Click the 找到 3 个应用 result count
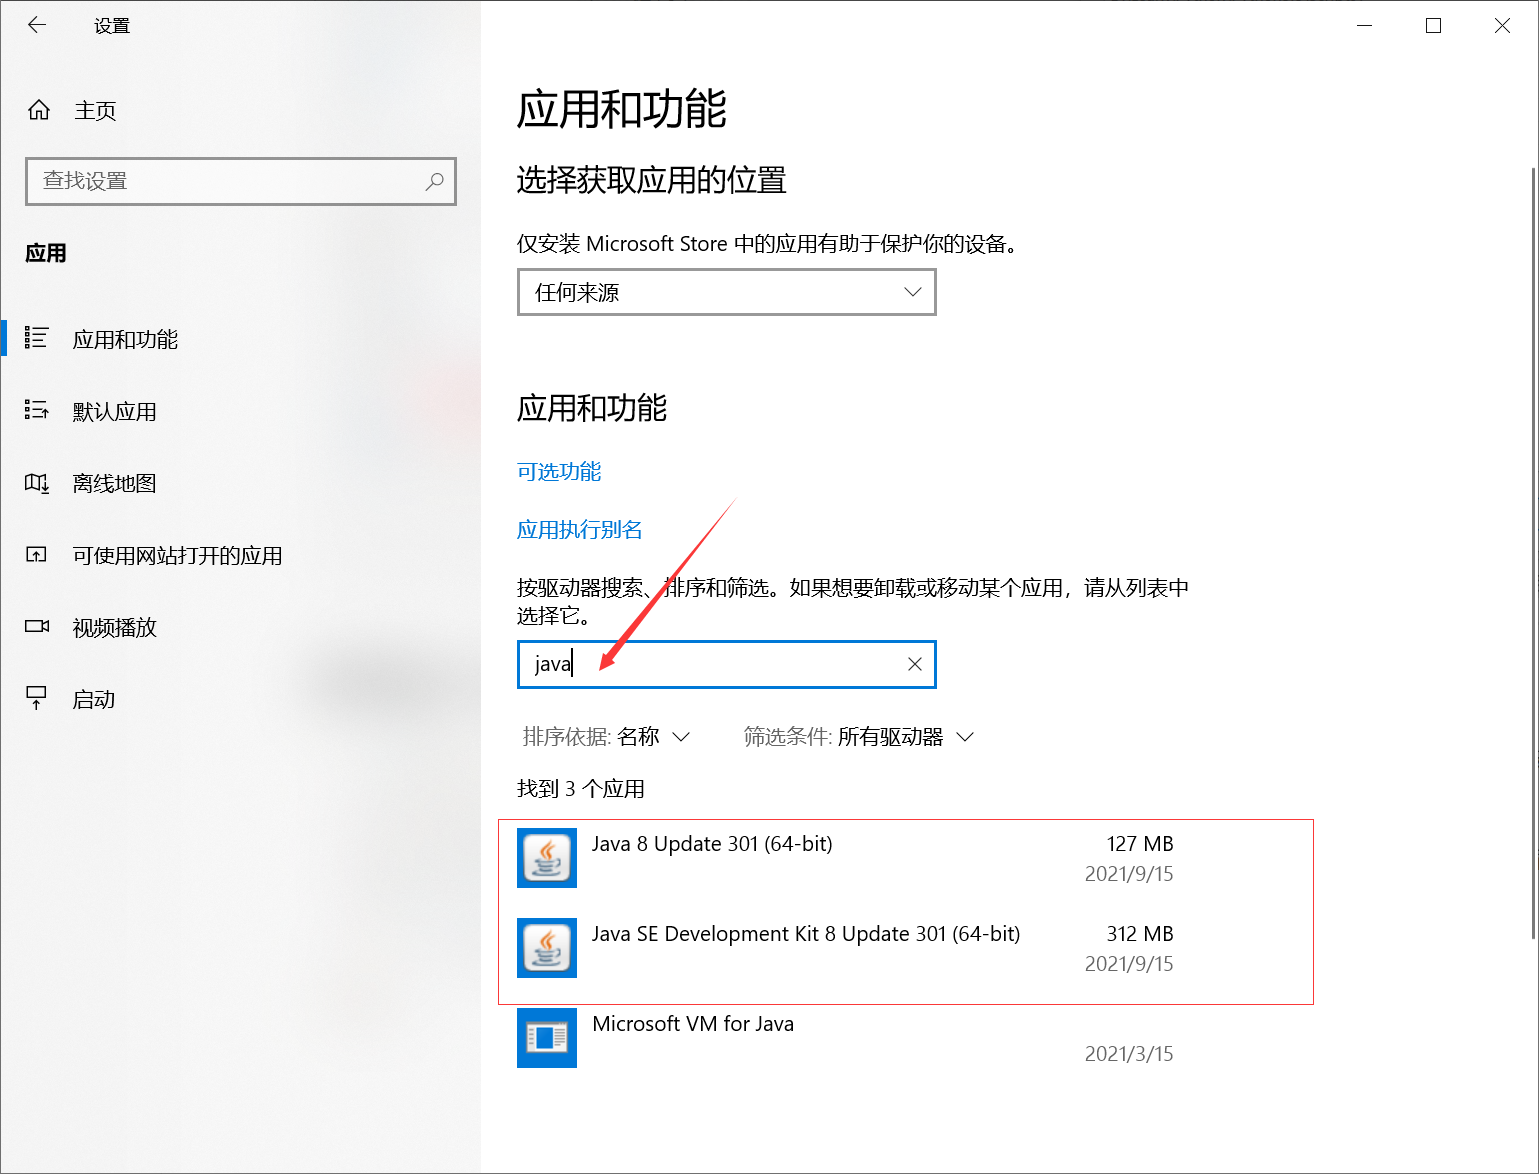The width and height of the screenshot is (1539, 1174). tap(581, 789)
